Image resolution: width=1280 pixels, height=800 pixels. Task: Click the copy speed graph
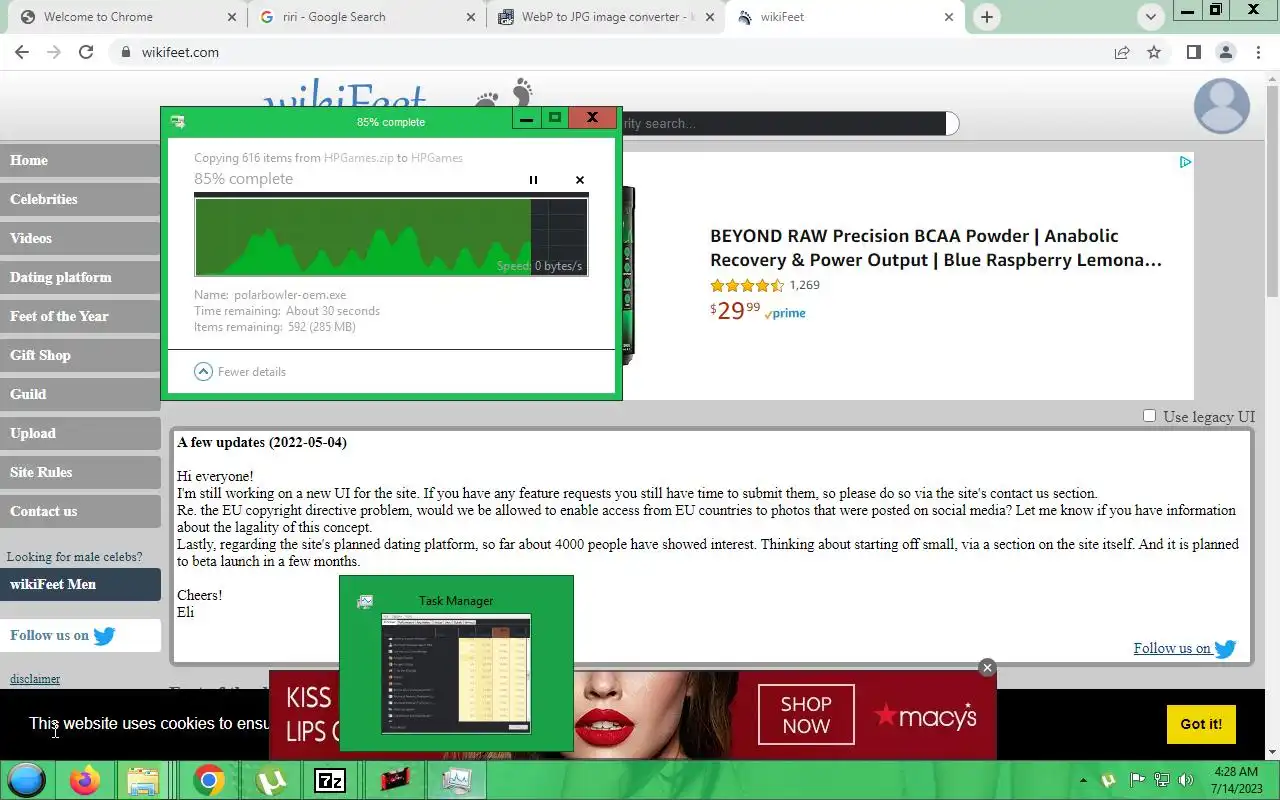tap(391, 236)
